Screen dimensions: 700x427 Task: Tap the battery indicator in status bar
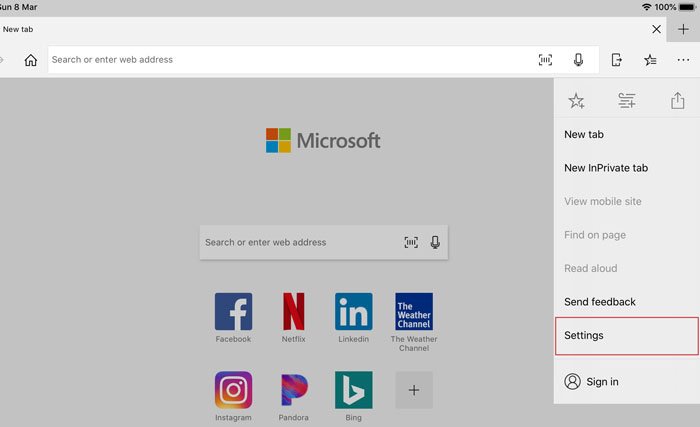(x=688, y=7)
